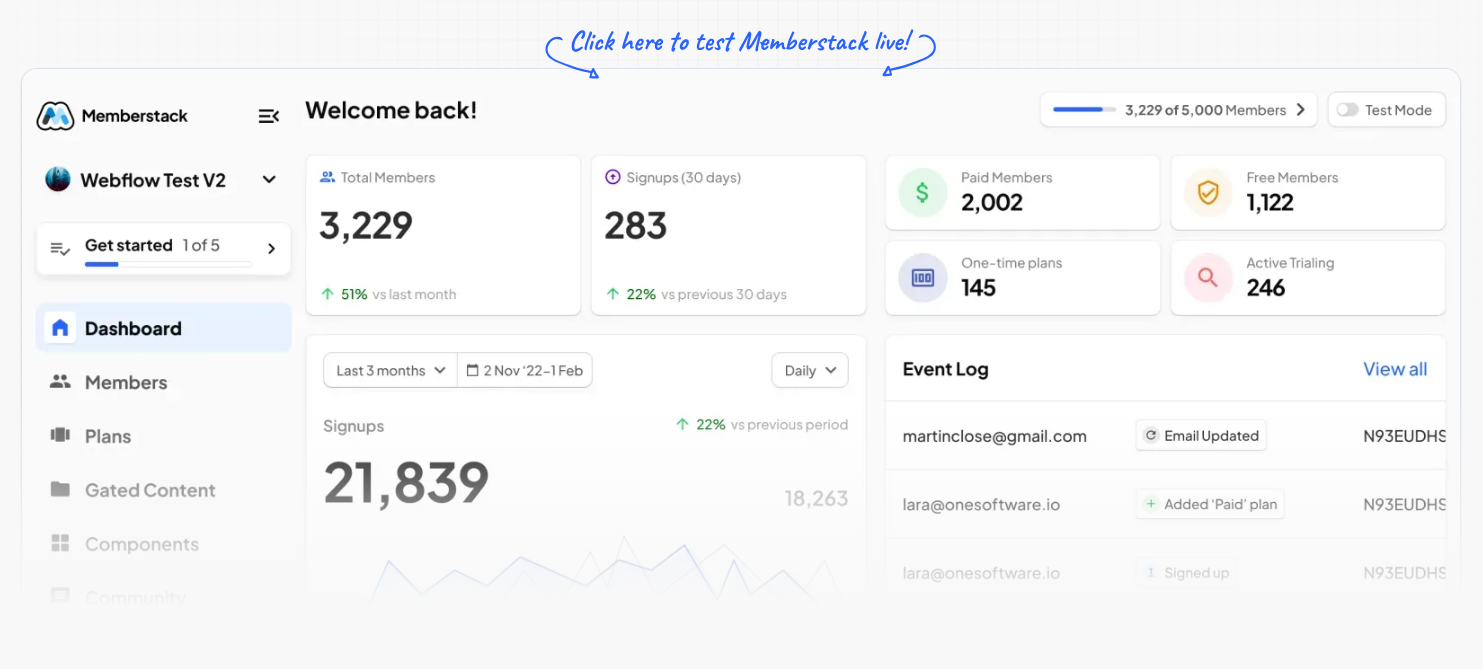
Task: Open the Daily interval dropdown
Action: pos(810,370)
